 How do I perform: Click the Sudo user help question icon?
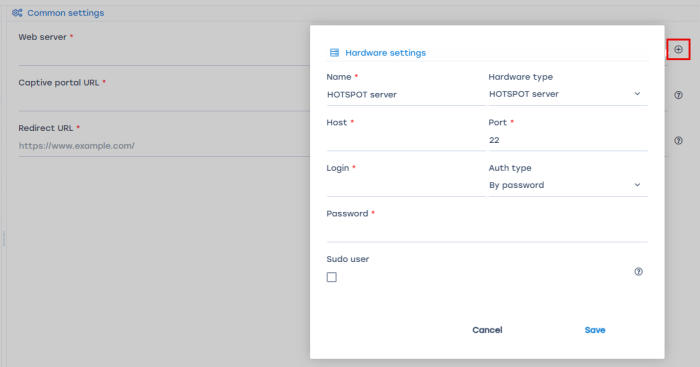click(638, 271)
